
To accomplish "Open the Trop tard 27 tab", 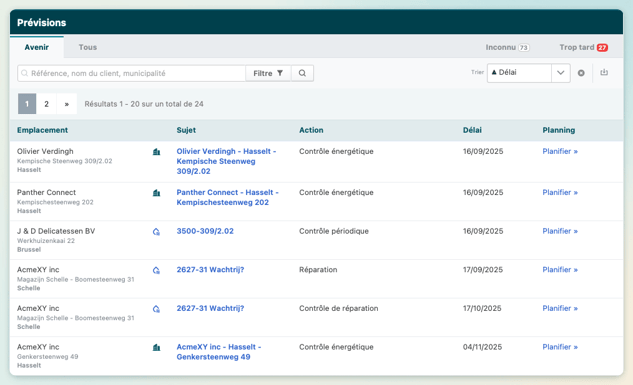I will pos(584,47).
